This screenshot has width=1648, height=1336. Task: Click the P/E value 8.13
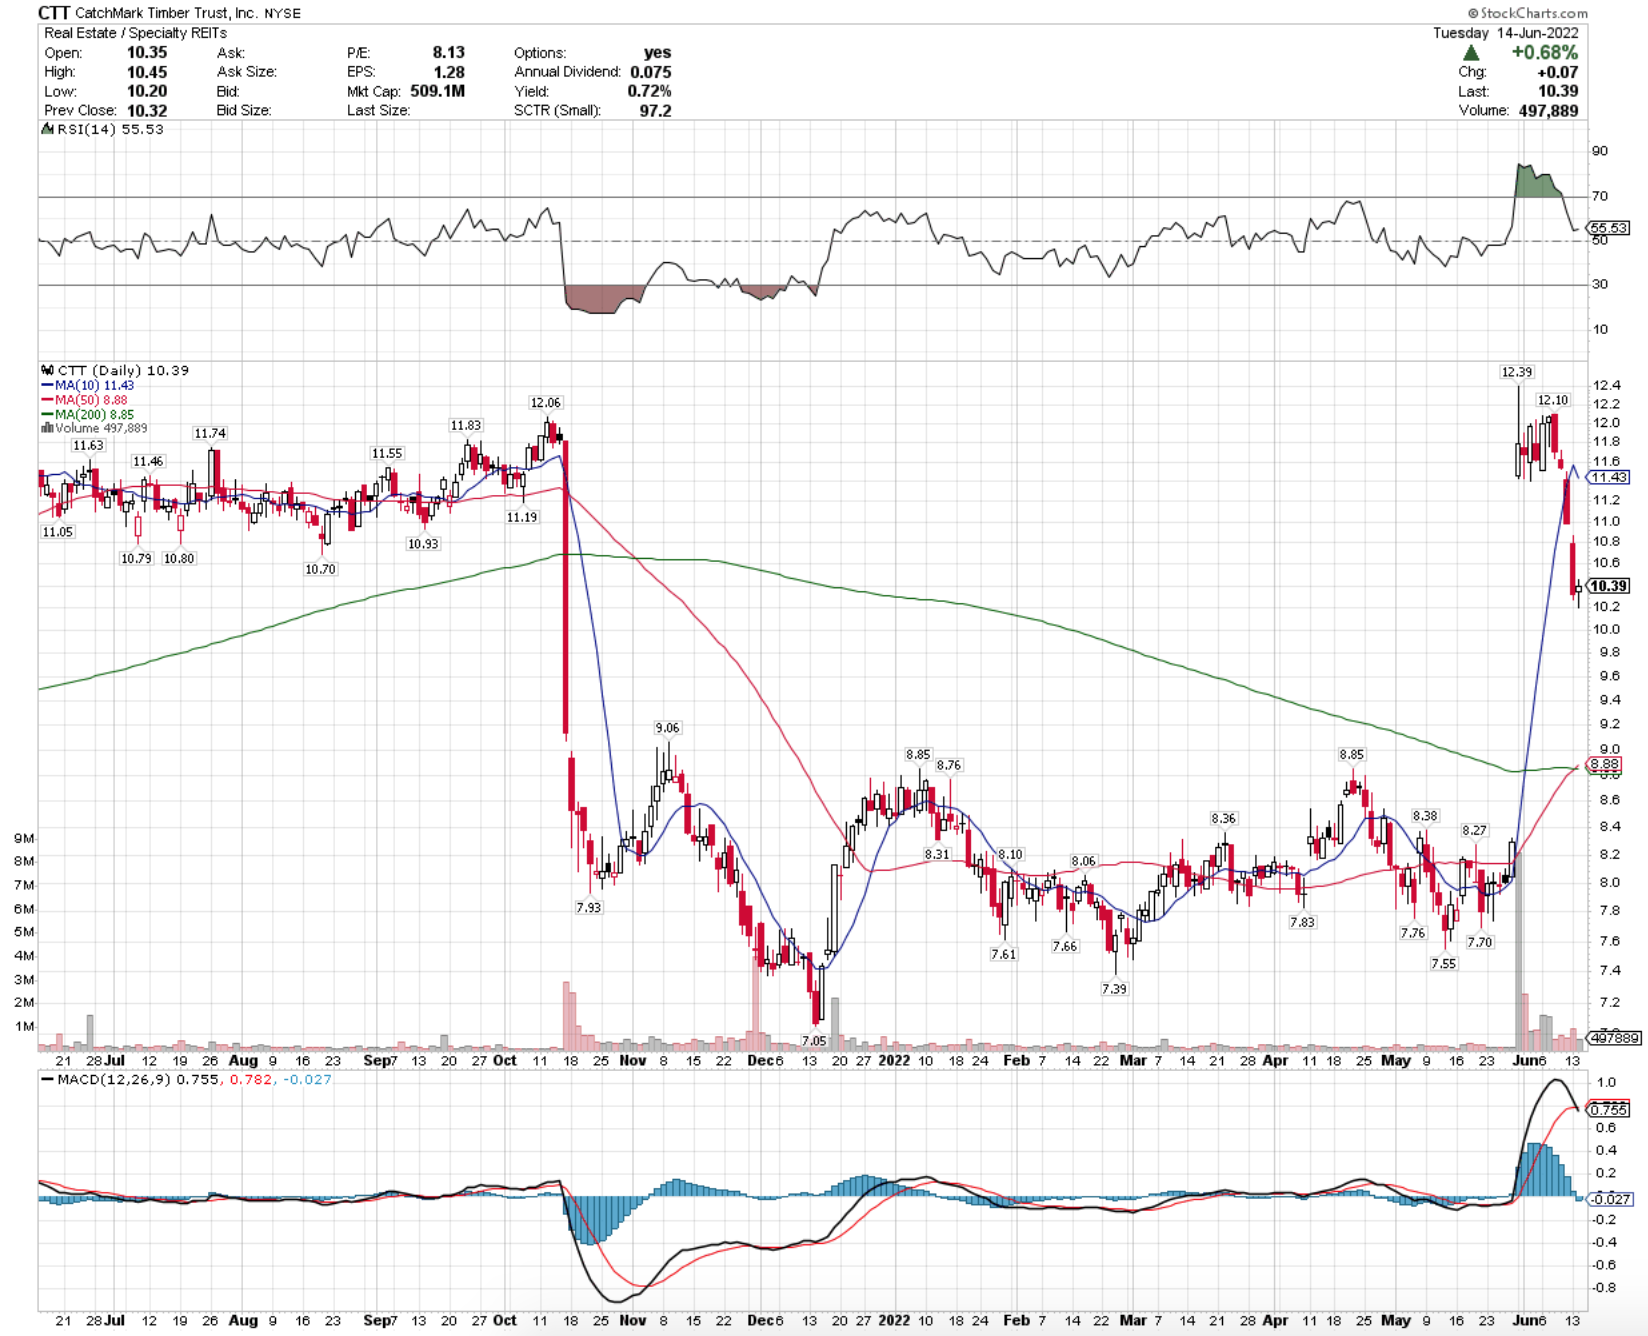pyautogui.click(x=448, y=52)
